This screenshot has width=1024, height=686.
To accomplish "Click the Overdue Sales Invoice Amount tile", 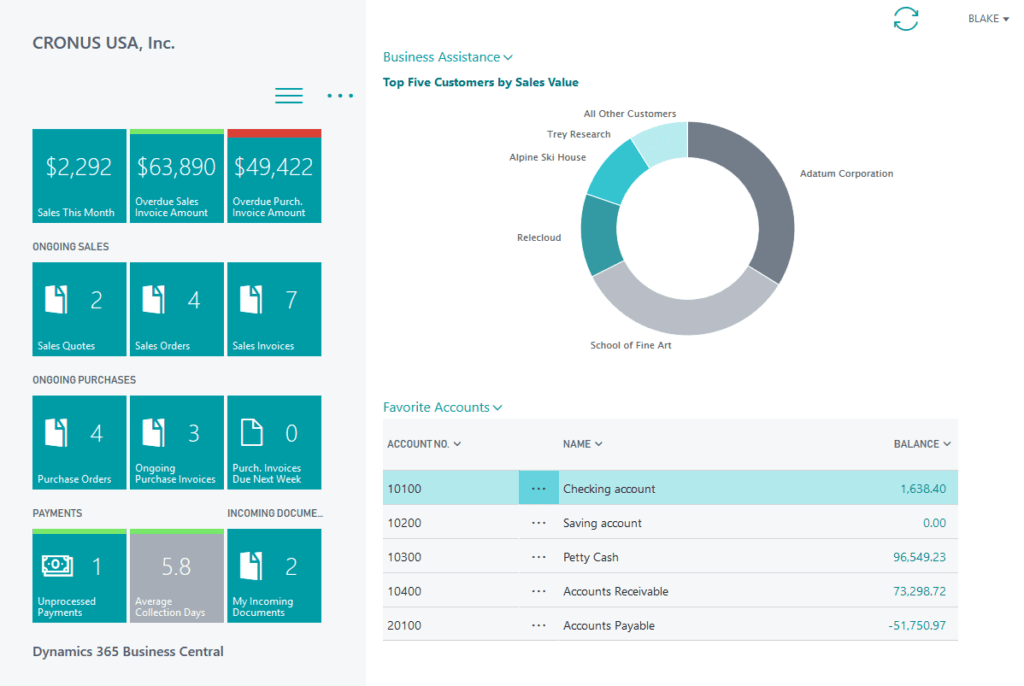I will tap(177, 176).
